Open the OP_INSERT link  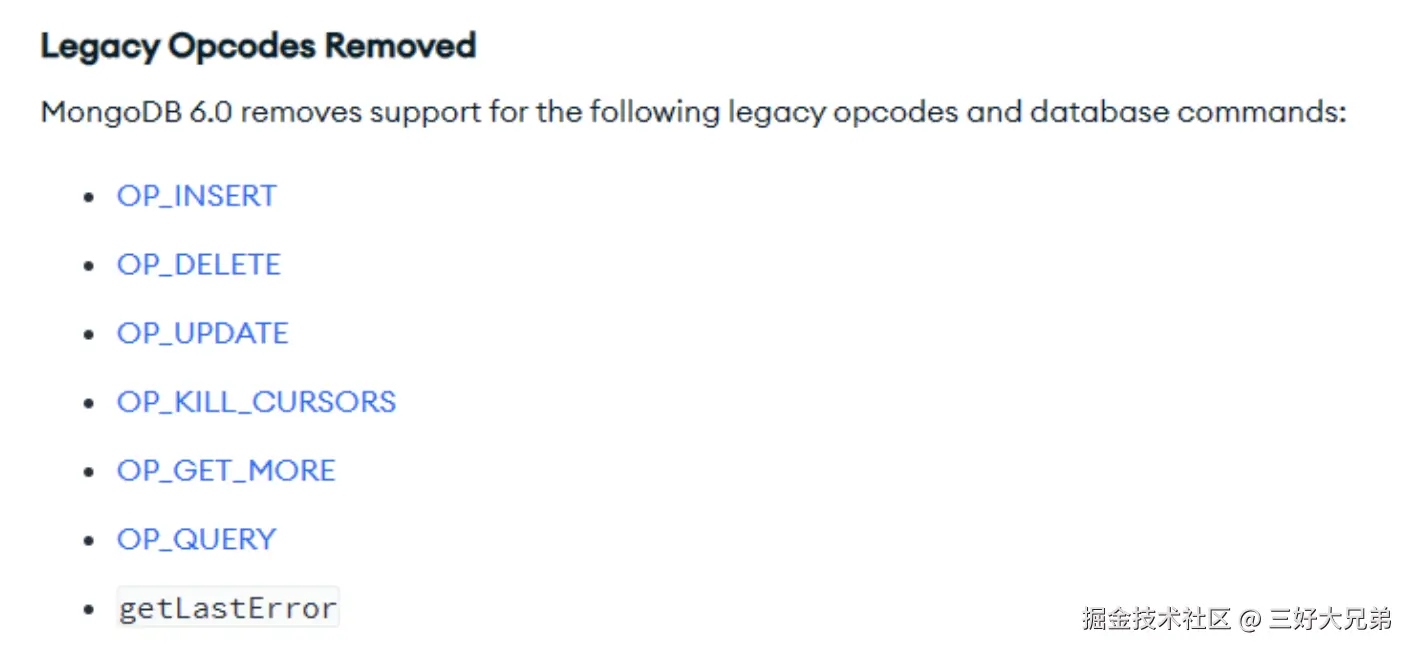(x=196, y=196)
